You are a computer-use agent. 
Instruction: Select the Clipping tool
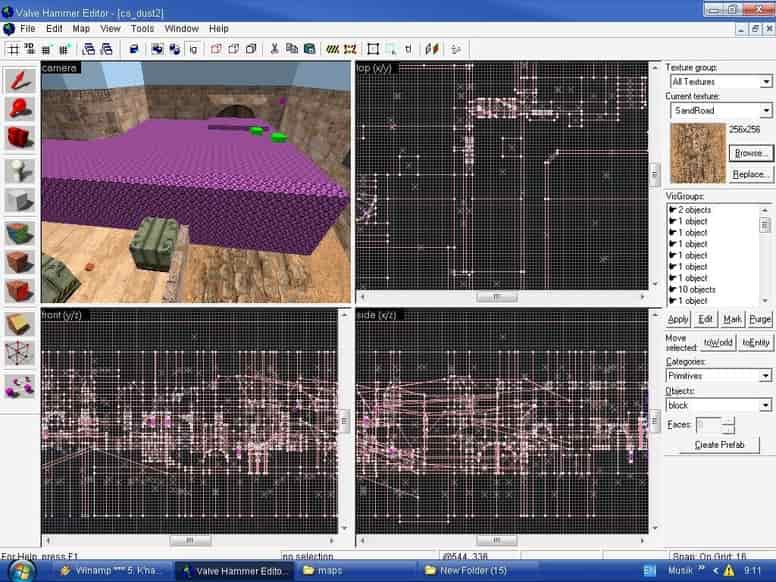pos(20,324)
